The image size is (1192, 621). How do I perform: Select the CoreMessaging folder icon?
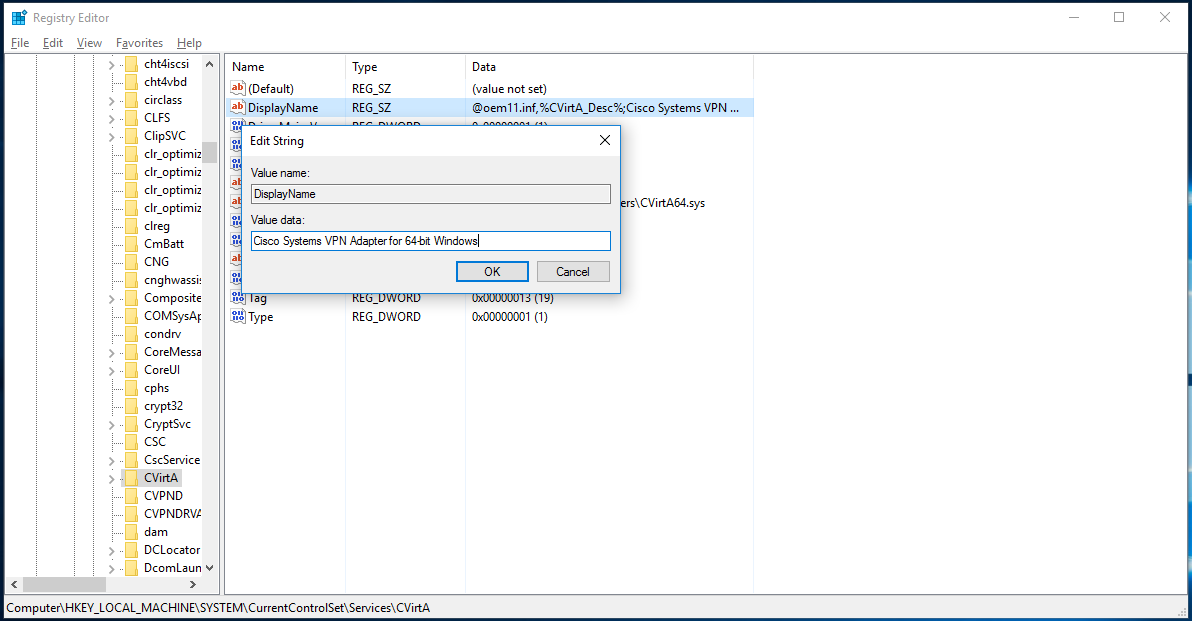[132, 352]
